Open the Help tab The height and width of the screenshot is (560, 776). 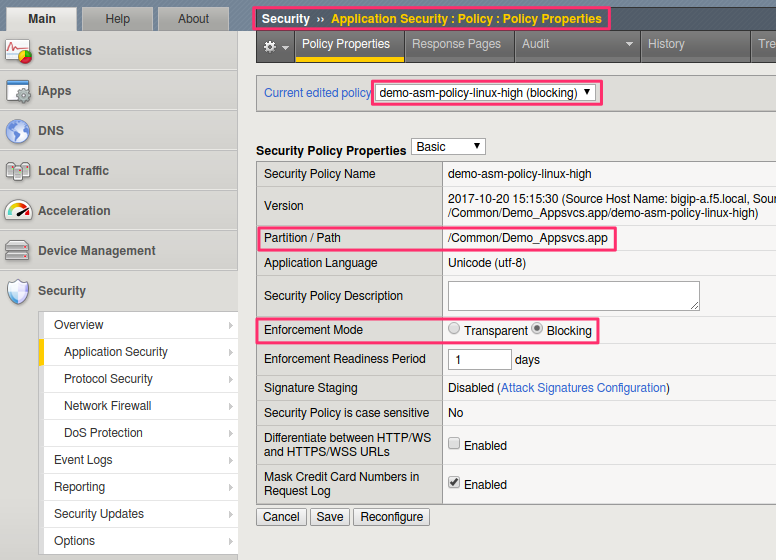point(118,19)
